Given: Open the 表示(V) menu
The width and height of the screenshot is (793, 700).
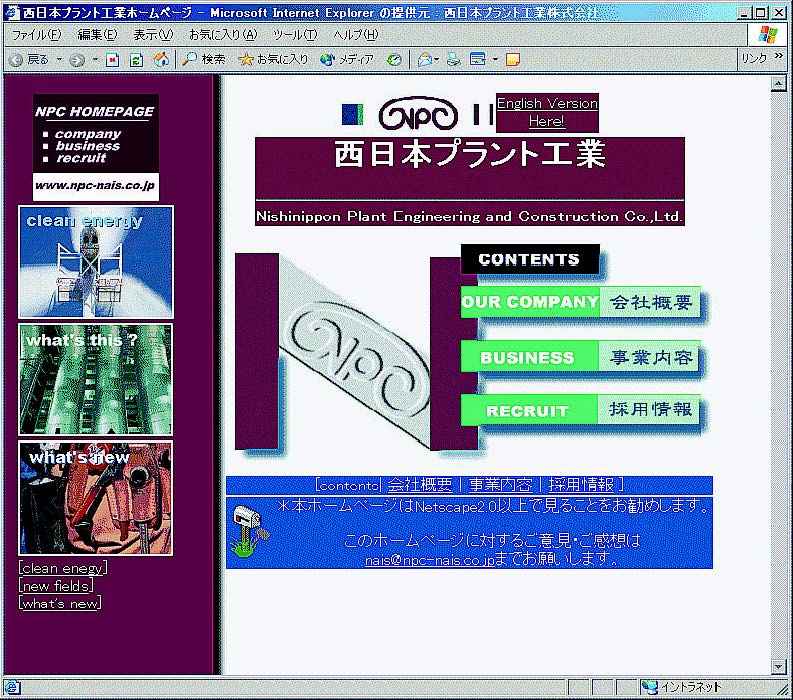Looking at the screenshot, I should [153, 35].
